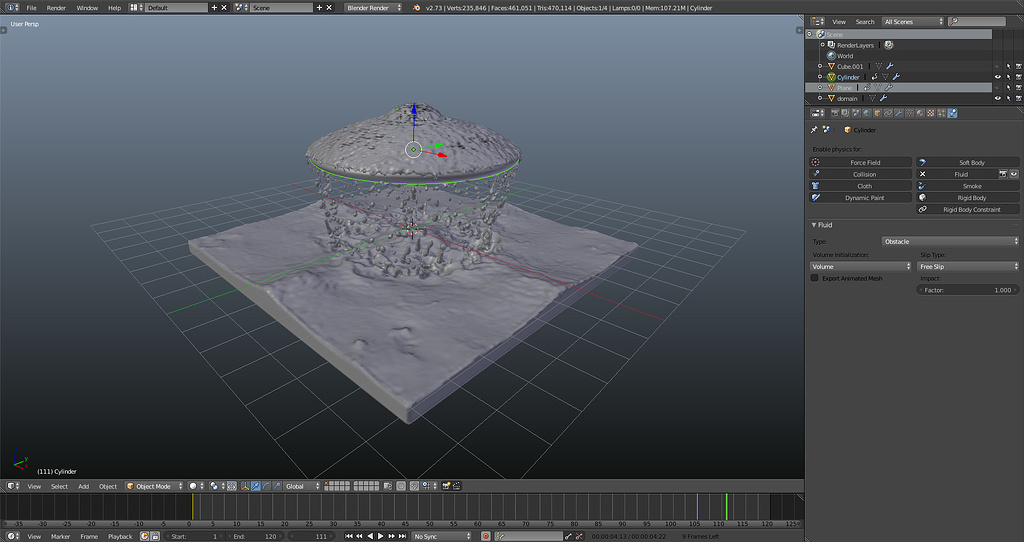The width and height of the screenshot is (1024, 542).
Task: Enable Collision physics
Action: 861,174
